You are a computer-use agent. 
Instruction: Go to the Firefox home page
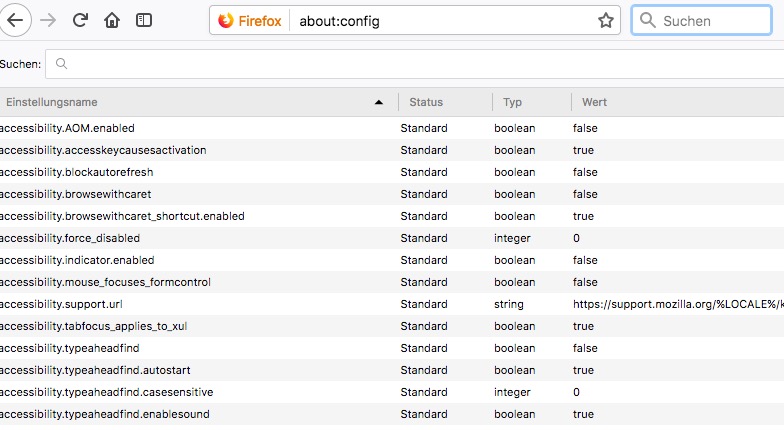point(112,20)
